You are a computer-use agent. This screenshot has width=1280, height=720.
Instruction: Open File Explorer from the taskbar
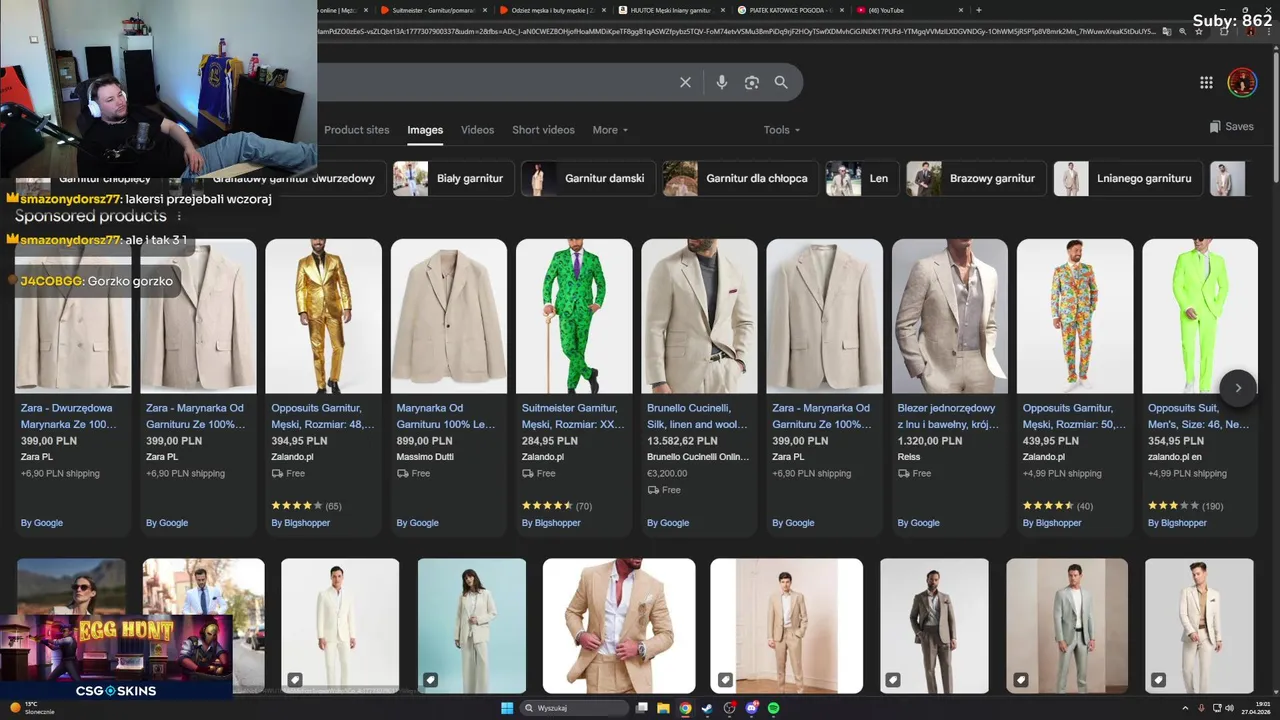(x=663, y=708)
